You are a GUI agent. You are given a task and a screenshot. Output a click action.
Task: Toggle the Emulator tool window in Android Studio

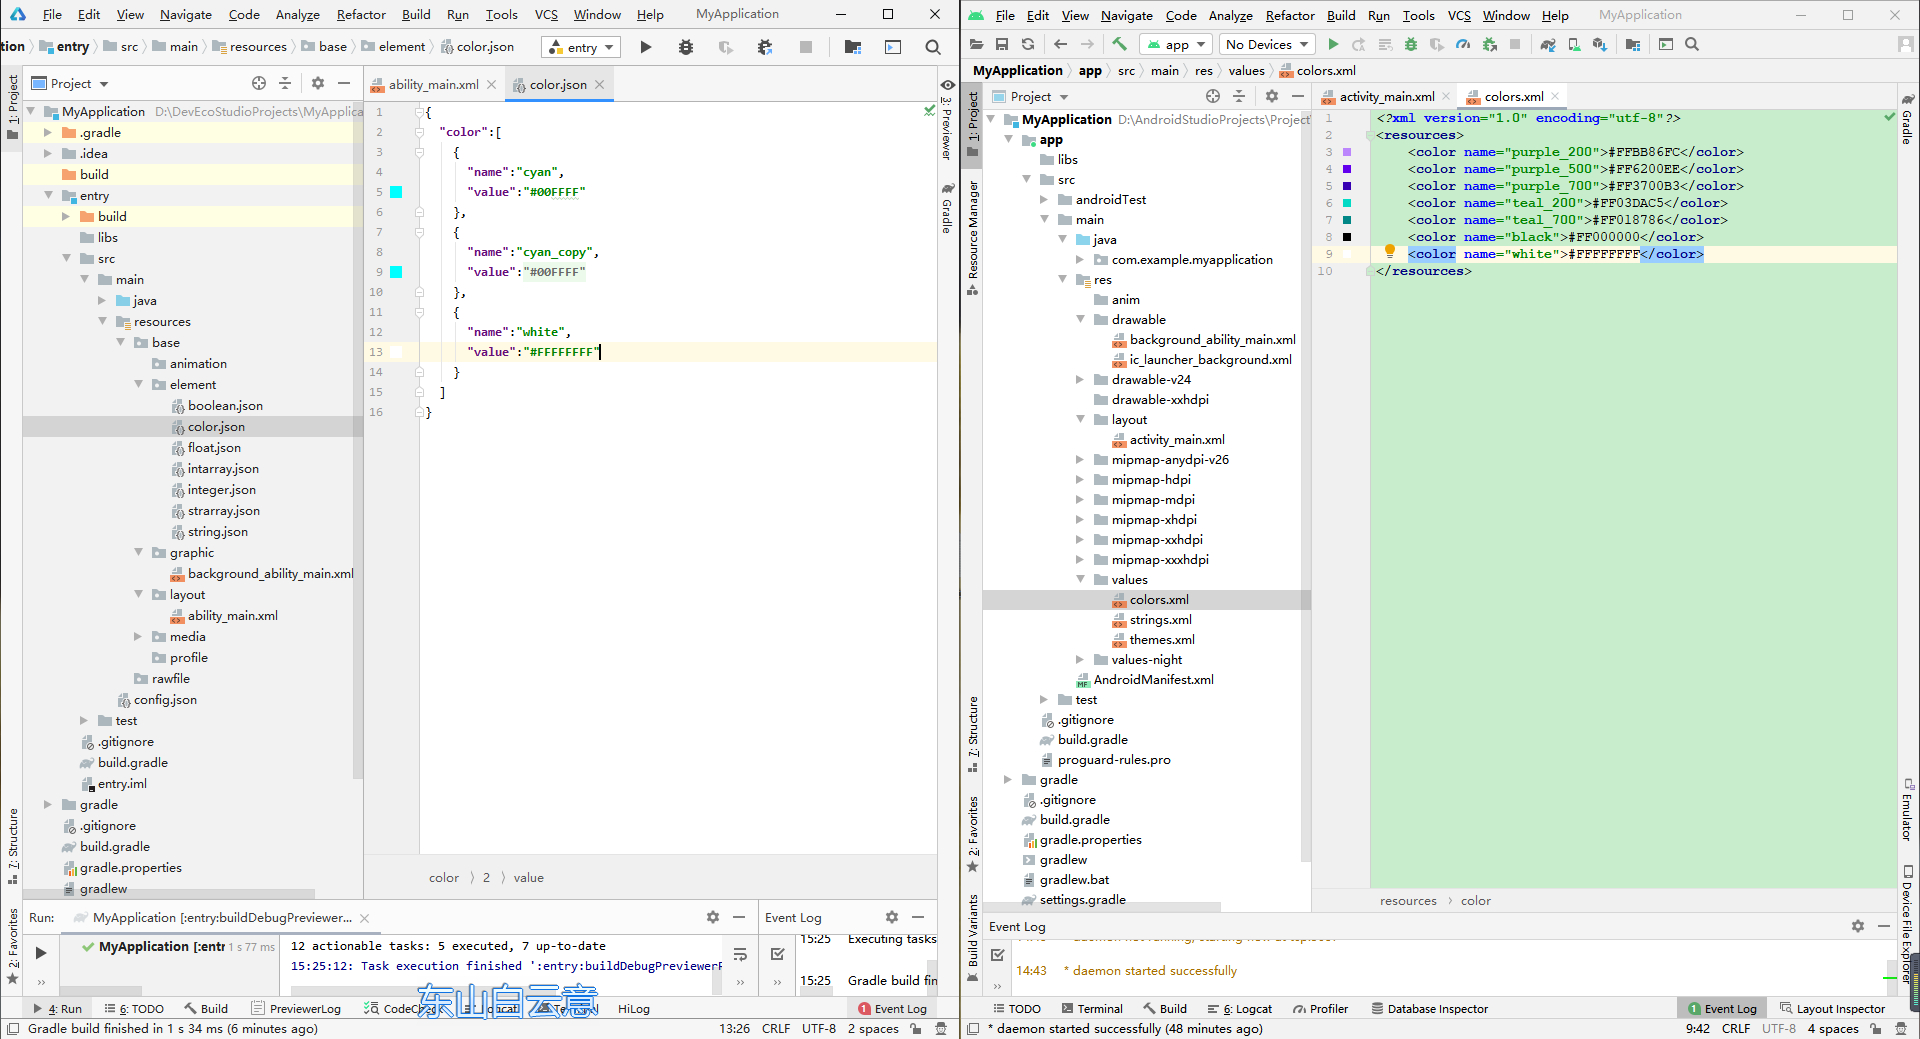pos(1908,810)
